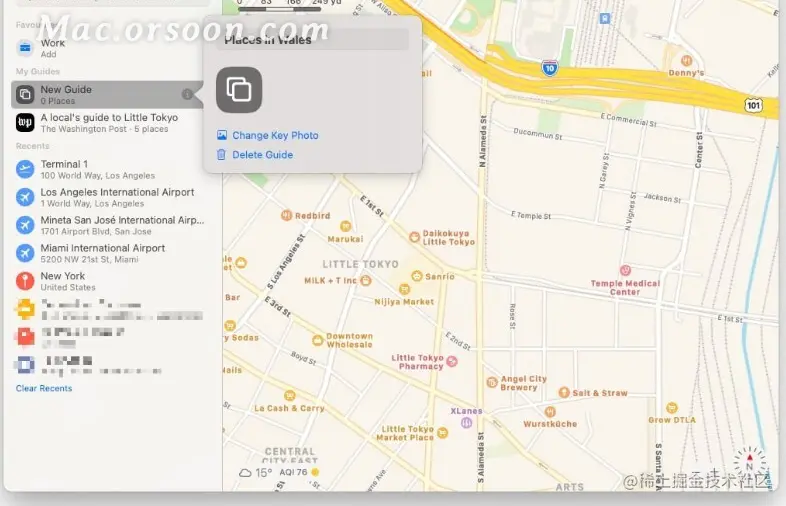Click the Mineta San José airport plane icon
Screen dimensions: 786x506
point(25,225)
